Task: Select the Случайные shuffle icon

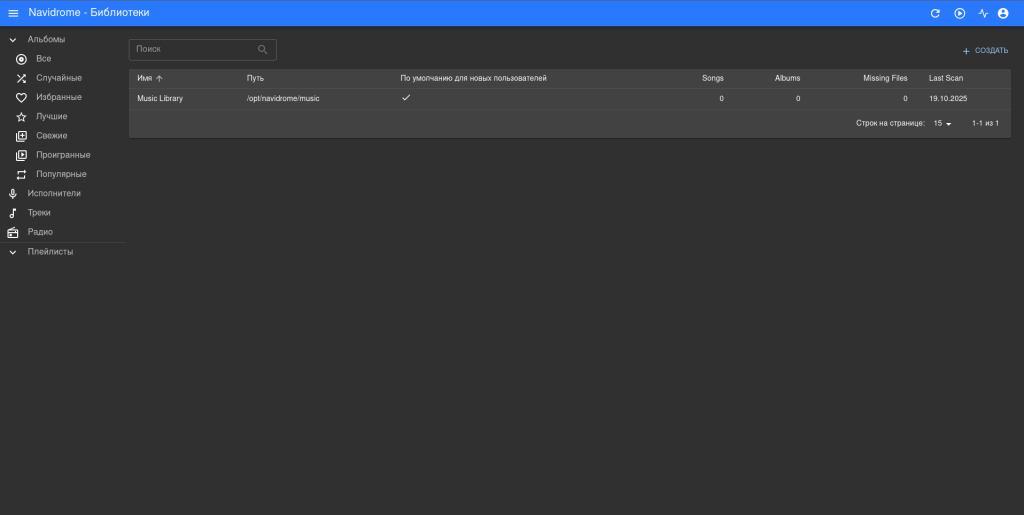Action: 21,78
